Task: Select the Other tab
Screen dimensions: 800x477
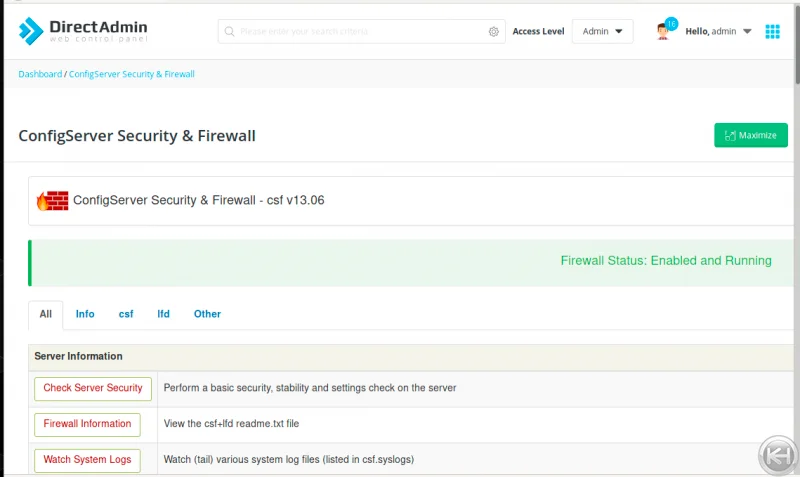Action: (207, 314)
